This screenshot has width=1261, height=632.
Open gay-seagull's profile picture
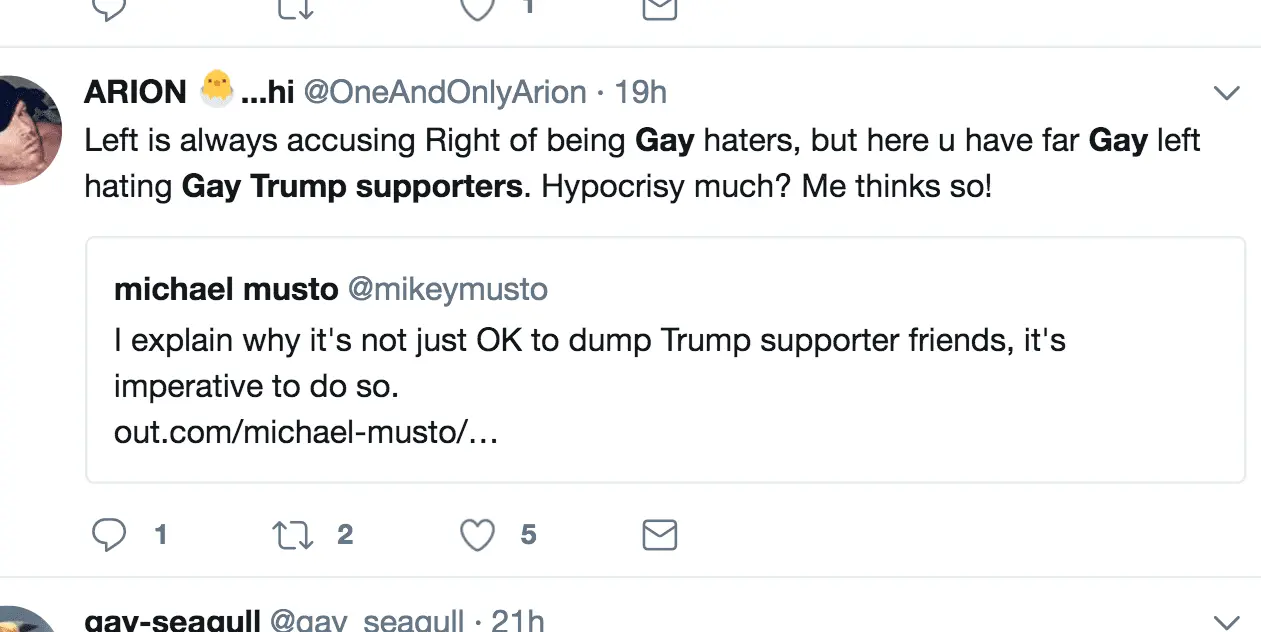pyautogui.click(x=28, y=622)
